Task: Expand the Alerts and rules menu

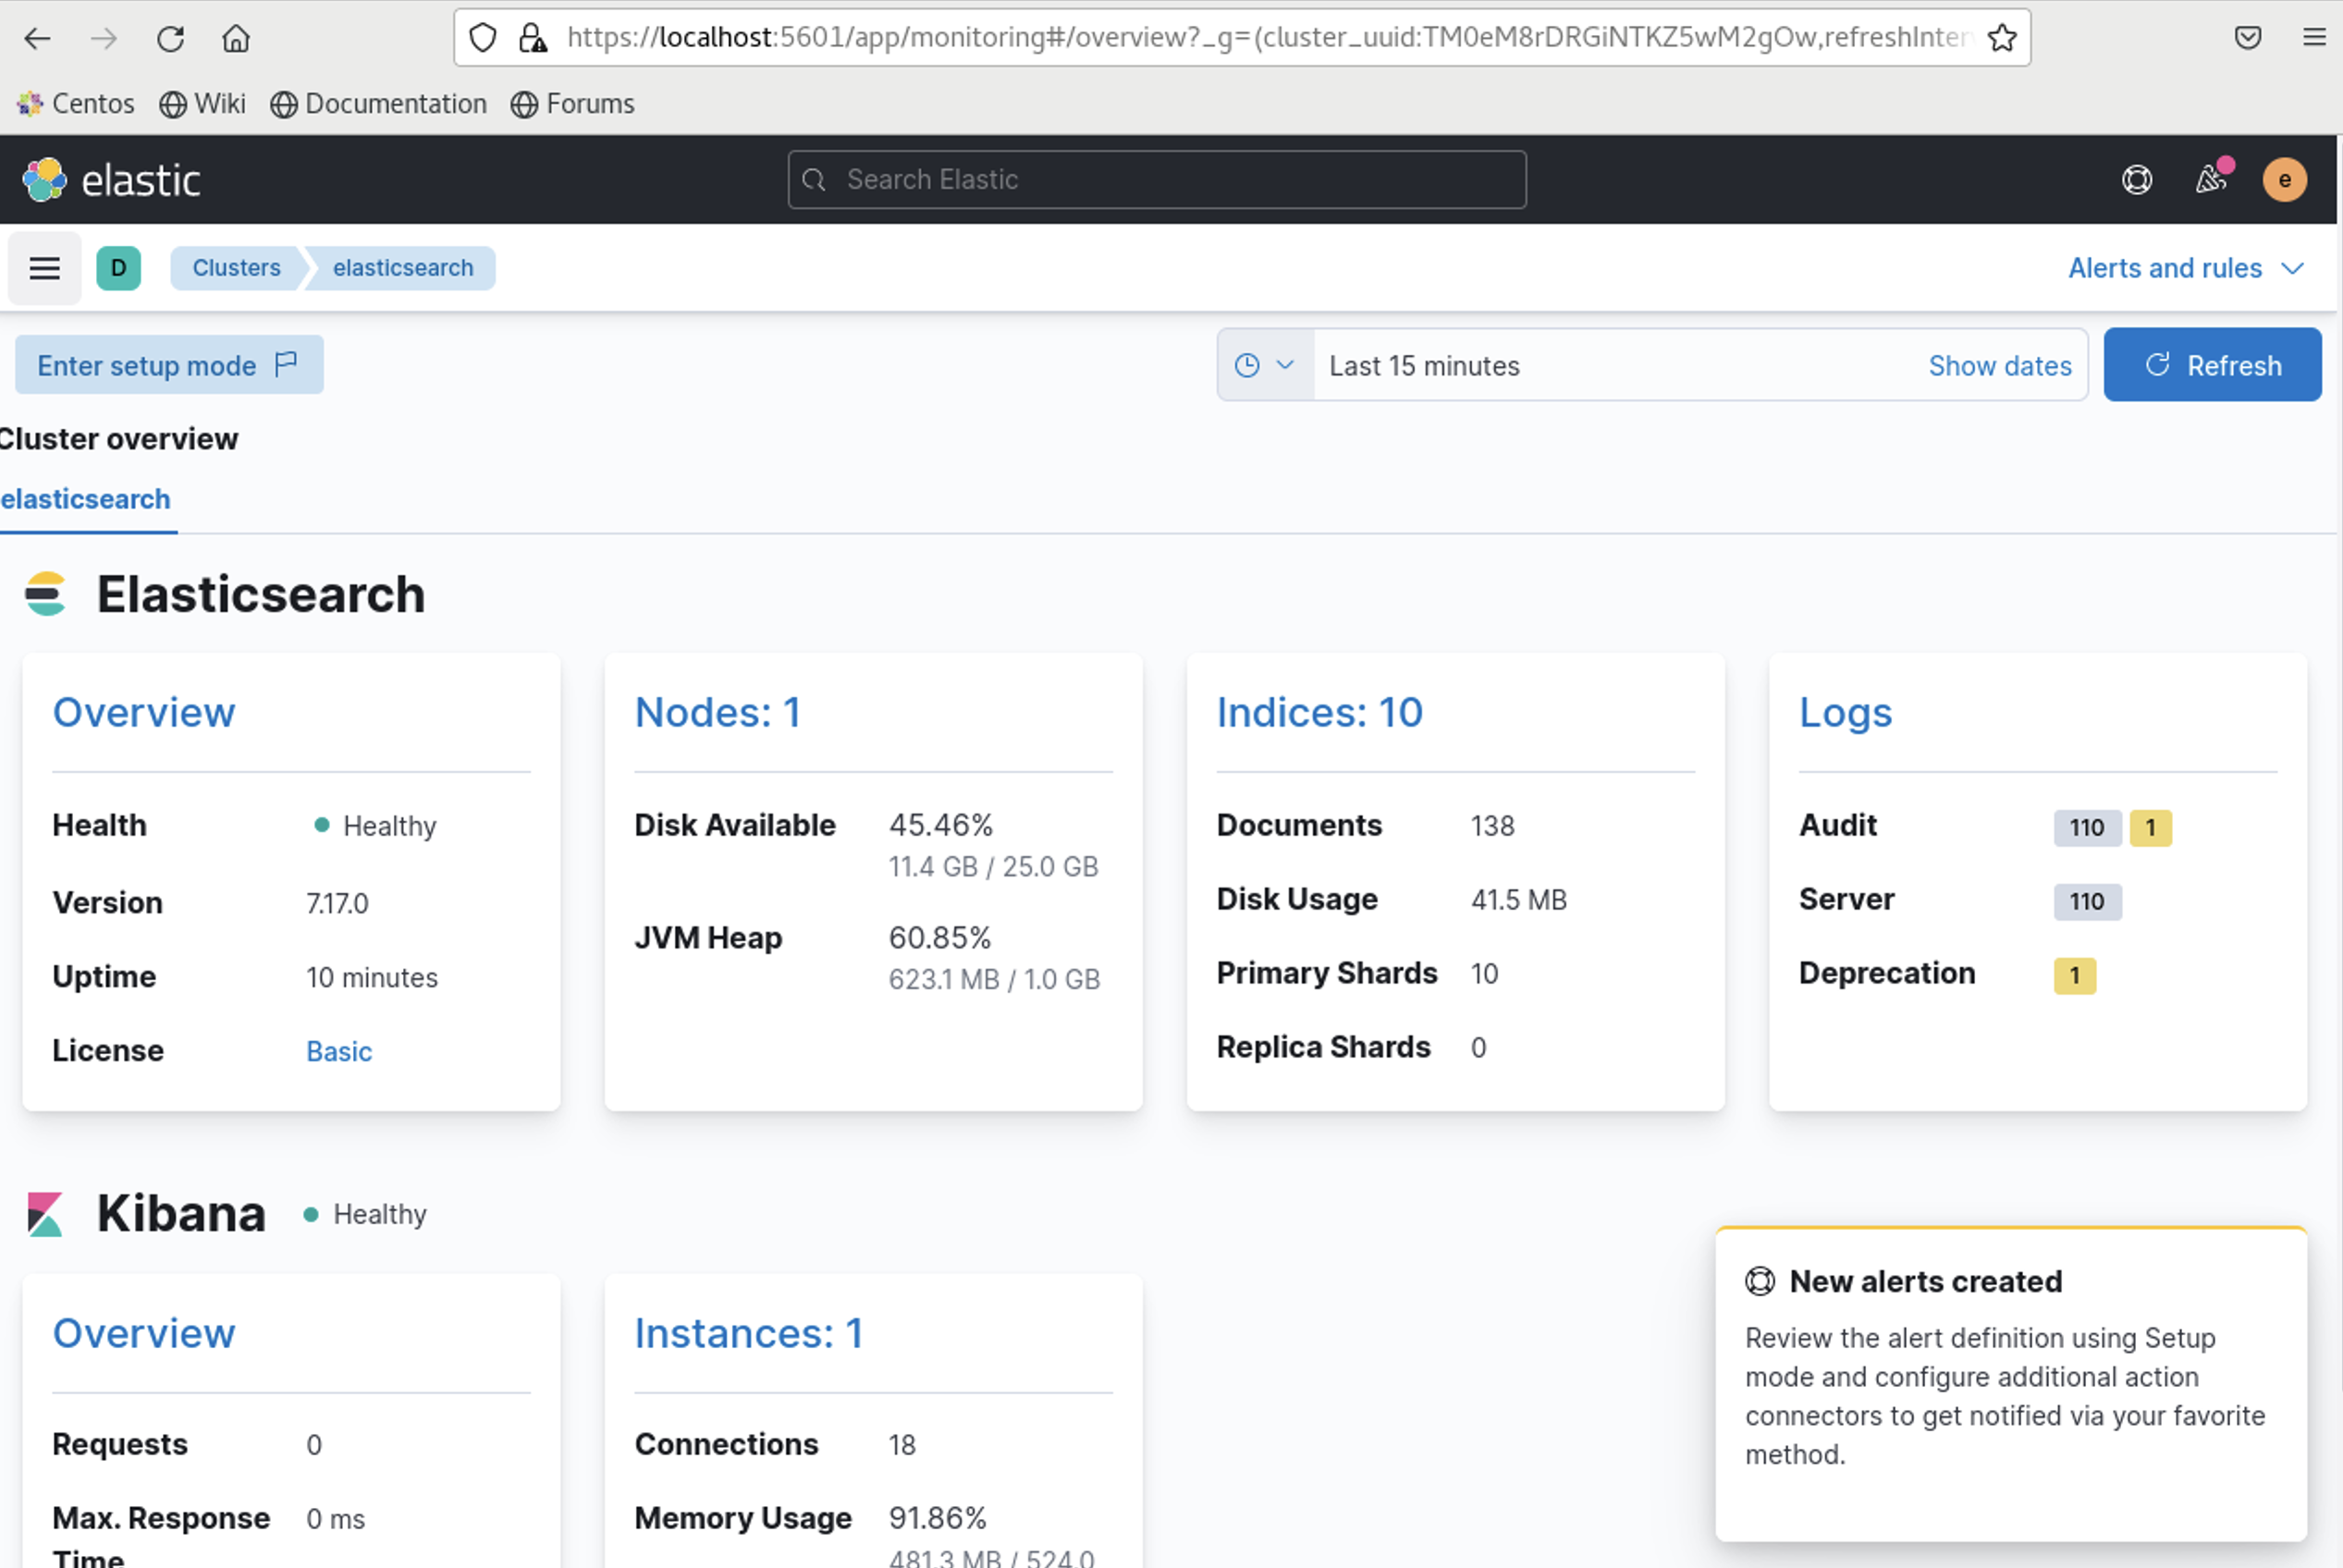Action: [2186, 268]
